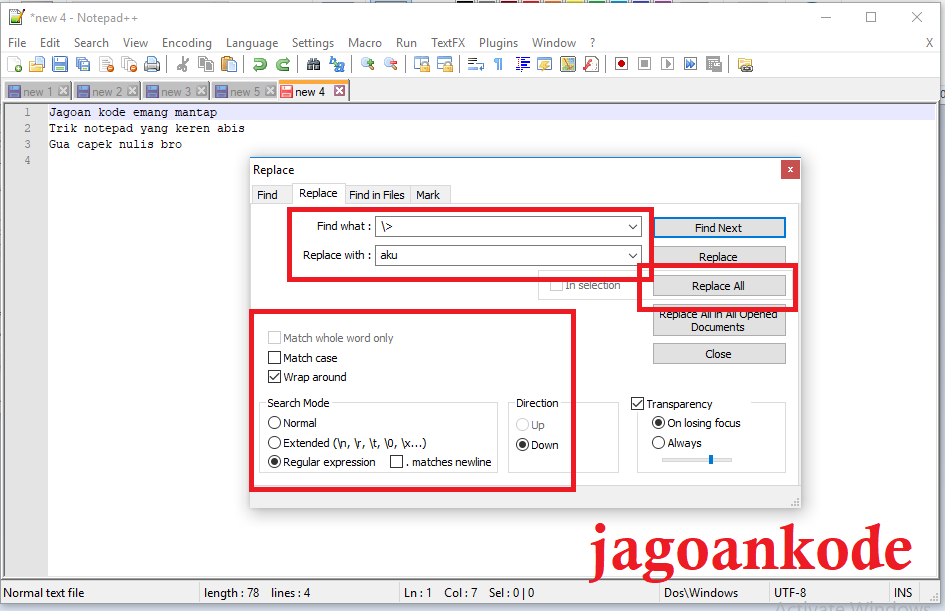945x611 pixels.
Task: Select Always transparency option
Action: 658,442
